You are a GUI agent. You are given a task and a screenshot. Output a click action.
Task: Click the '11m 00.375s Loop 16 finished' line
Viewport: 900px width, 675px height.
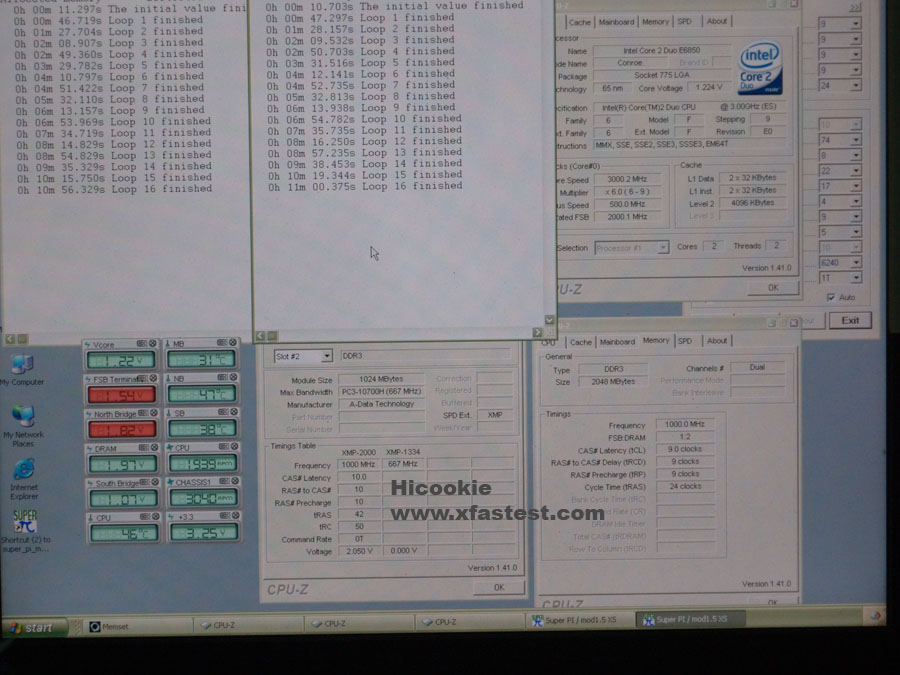(364, 187)
